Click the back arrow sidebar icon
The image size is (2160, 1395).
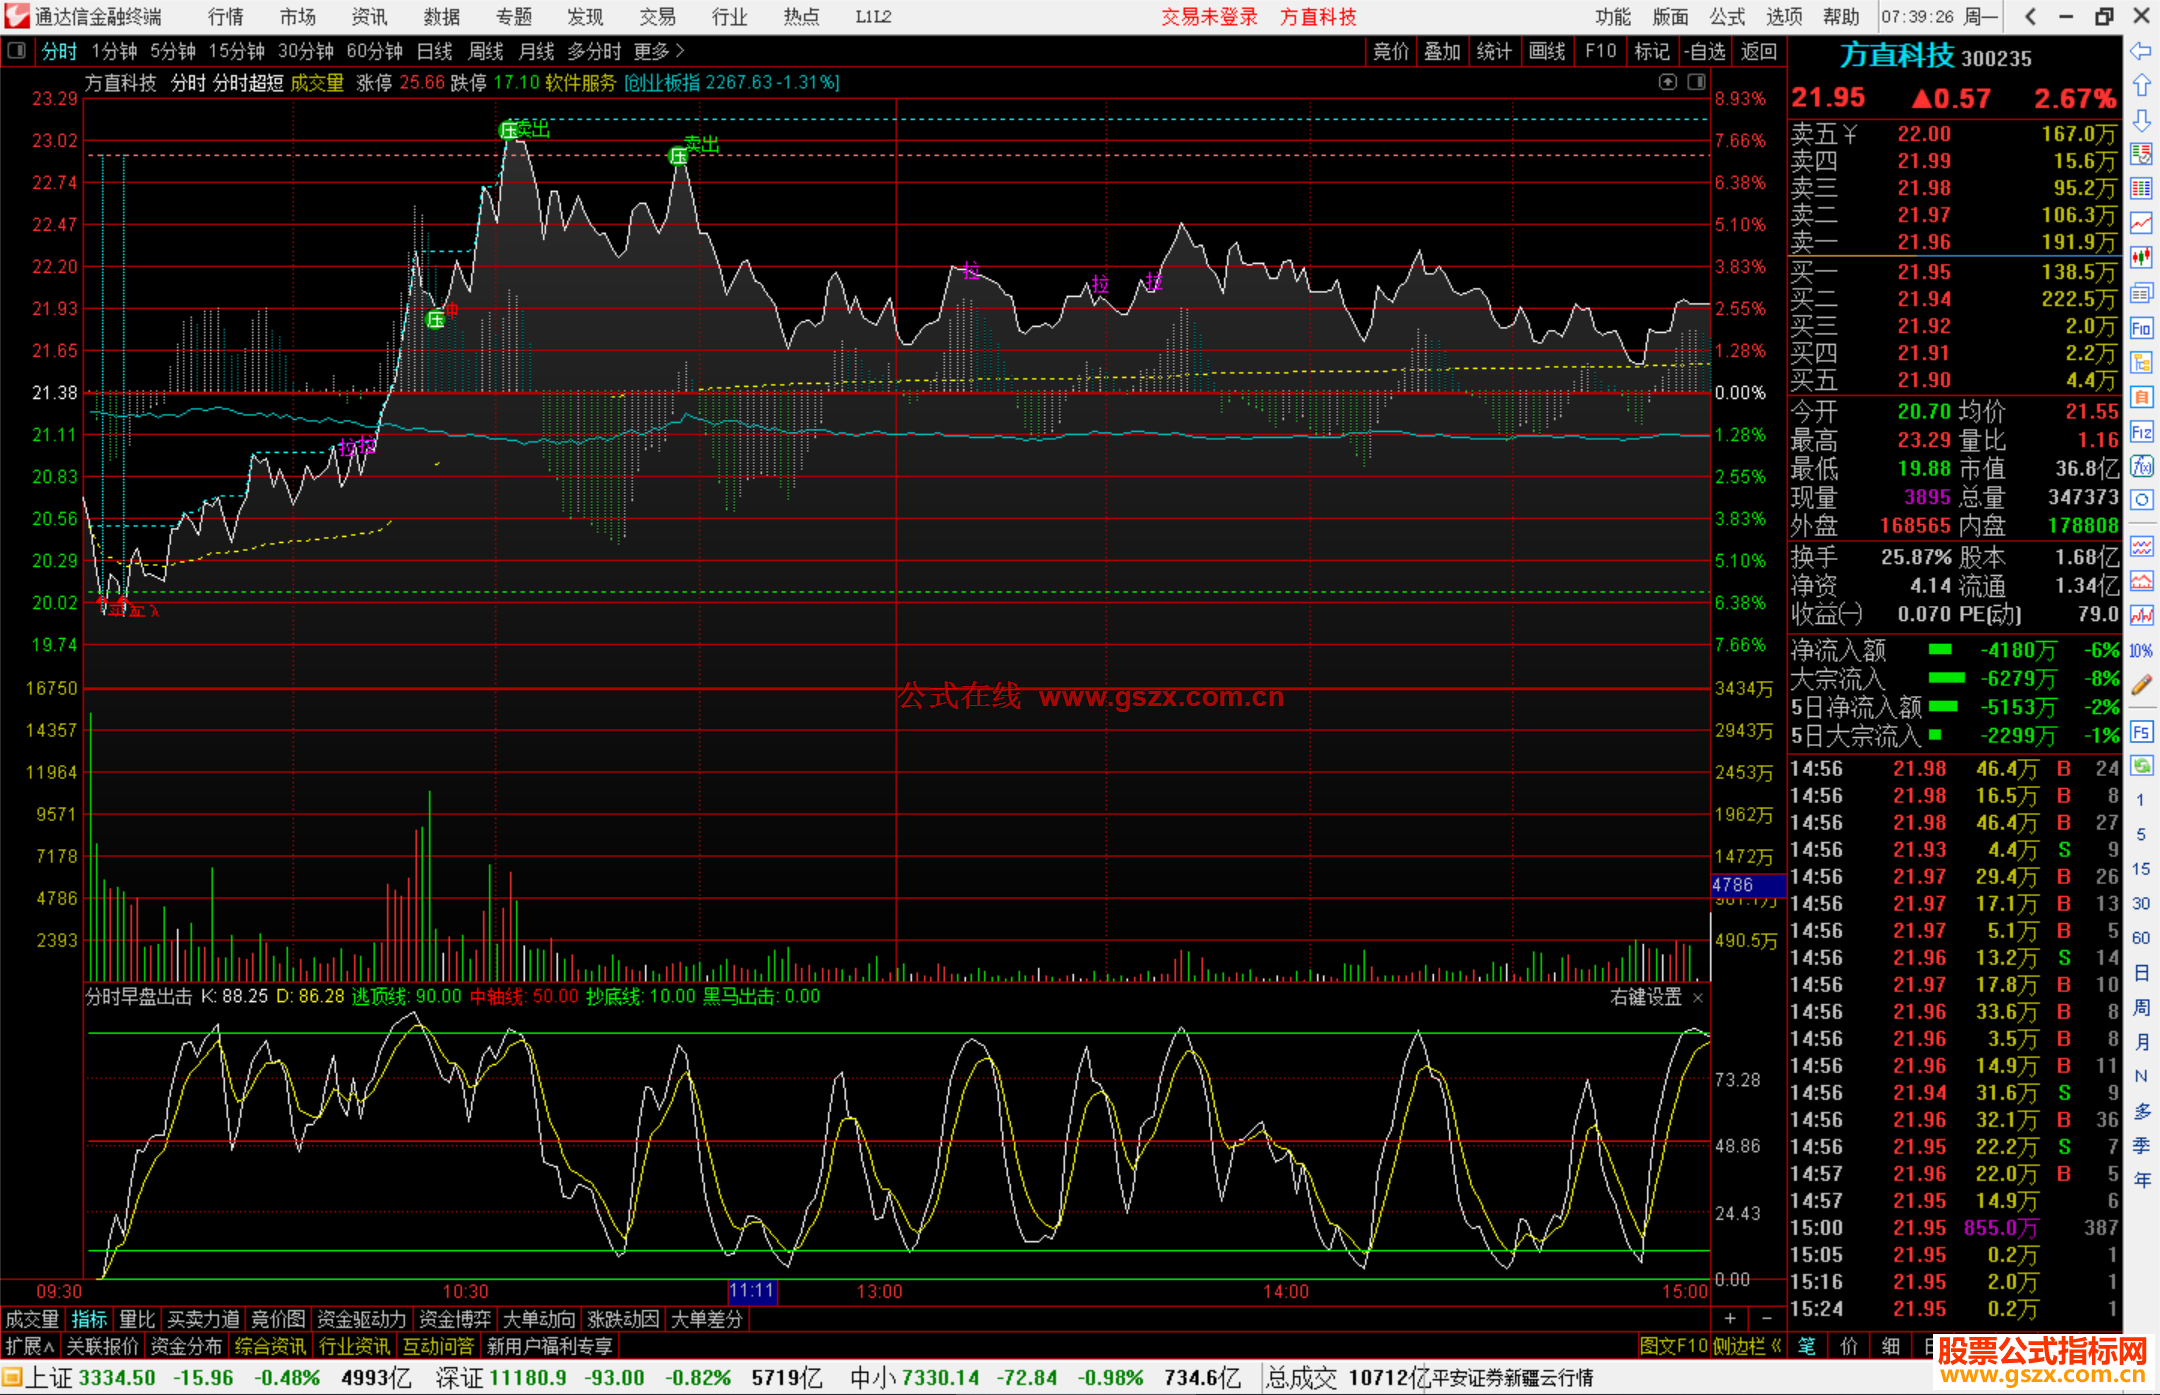[x=2141, y=51]
